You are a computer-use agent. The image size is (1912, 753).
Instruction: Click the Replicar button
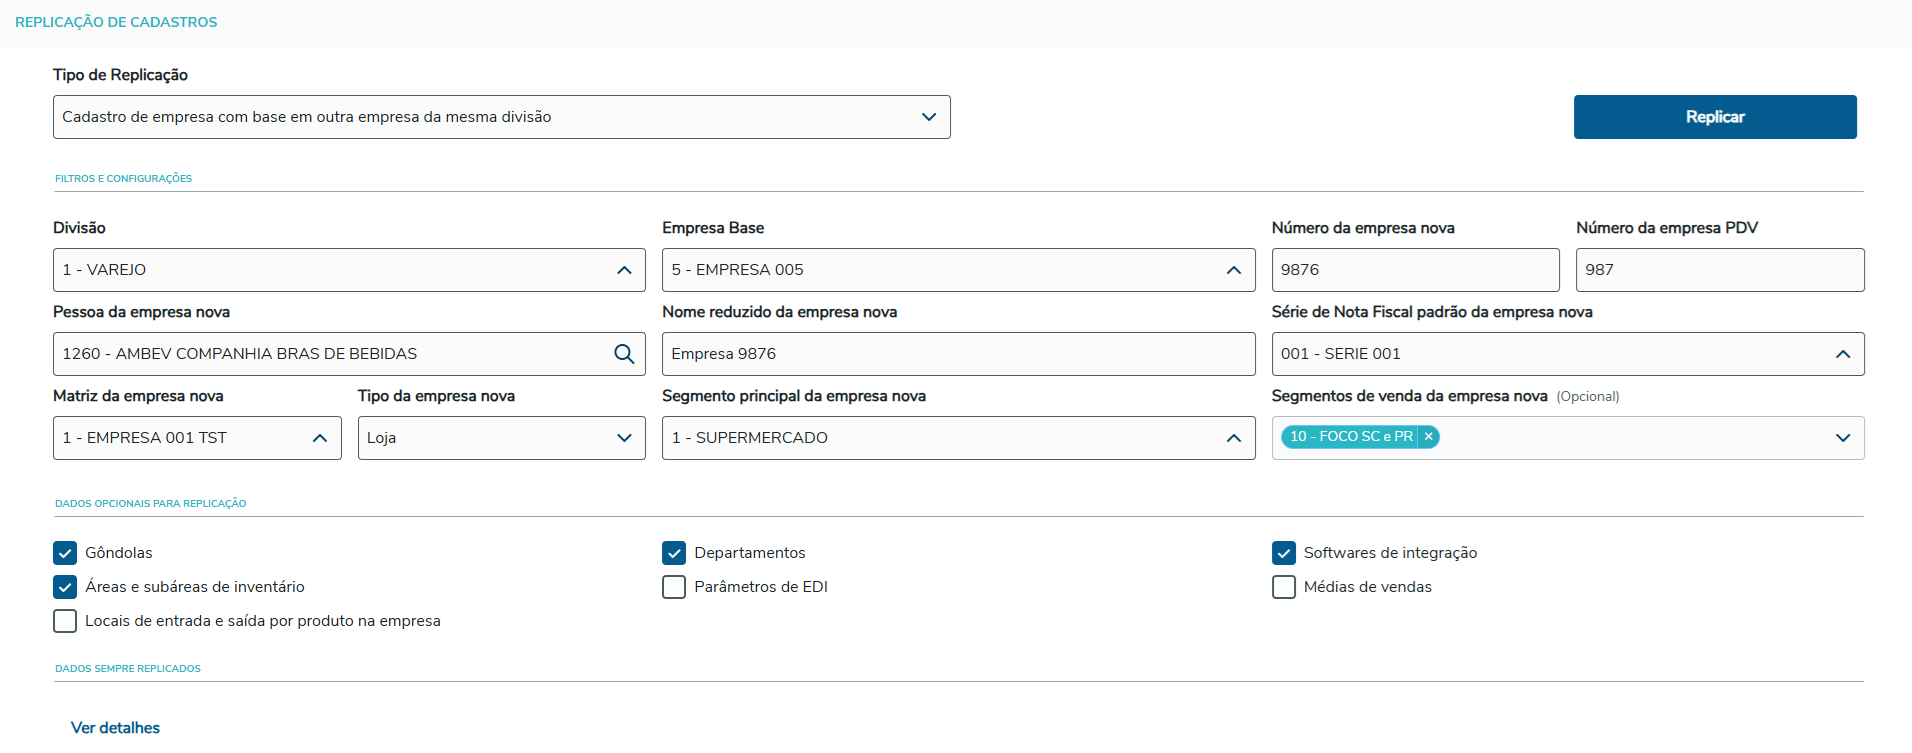pyautogui.click(x=1714, y=117)
